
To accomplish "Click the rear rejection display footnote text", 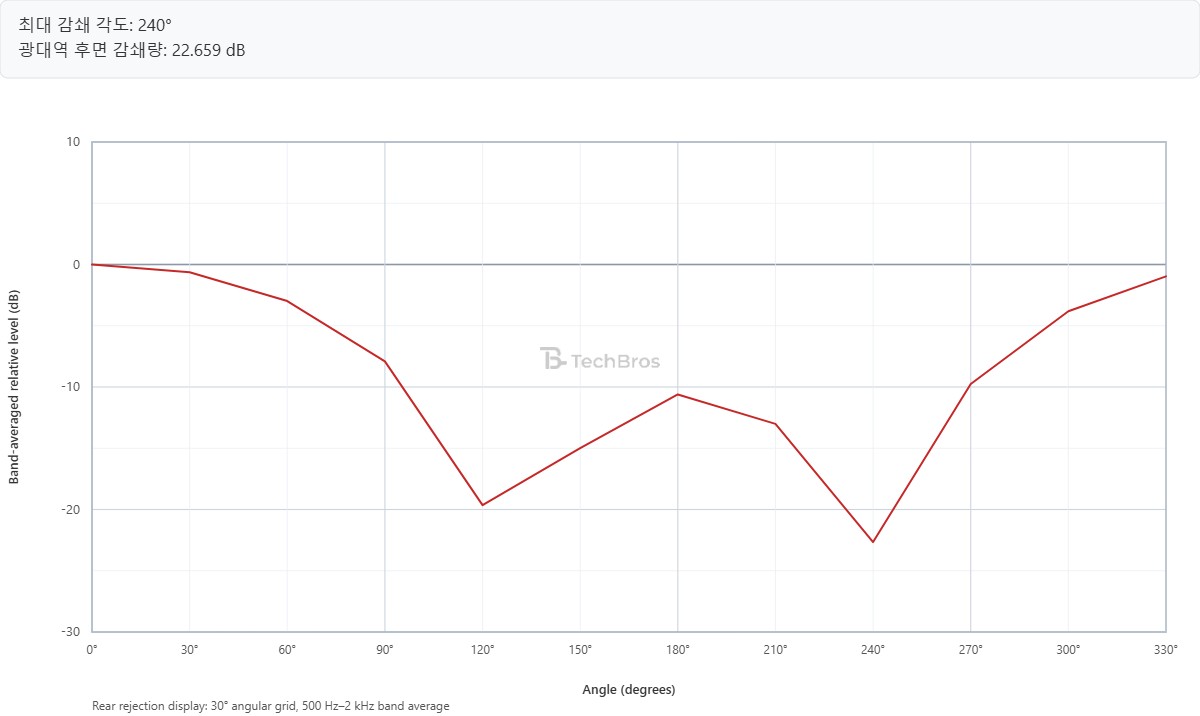I will [x=271, y=706].
